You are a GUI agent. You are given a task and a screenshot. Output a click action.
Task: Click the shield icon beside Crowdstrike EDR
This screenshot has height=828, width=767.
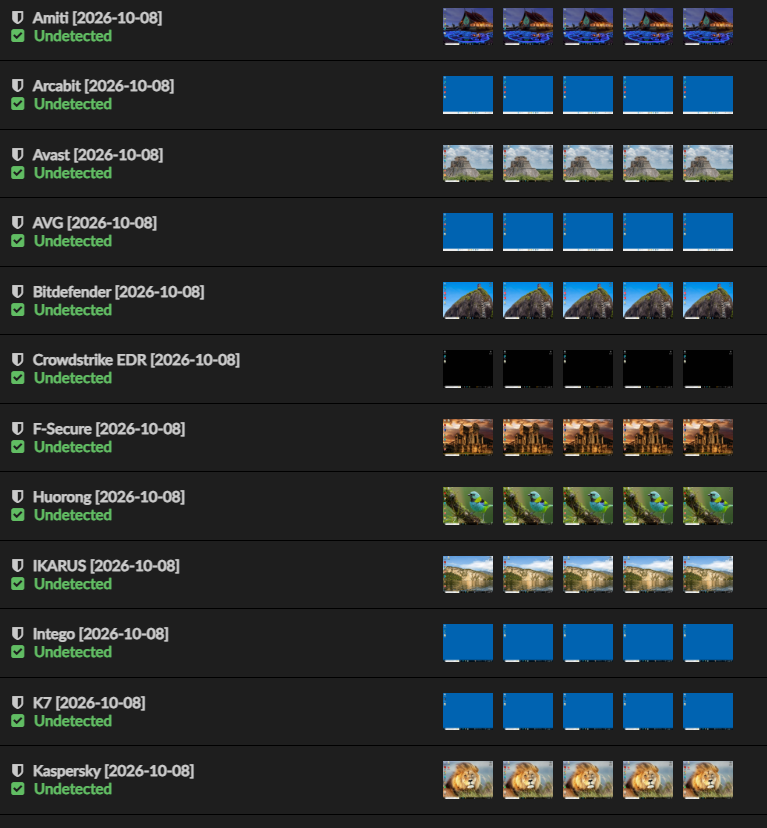[17, 360]
